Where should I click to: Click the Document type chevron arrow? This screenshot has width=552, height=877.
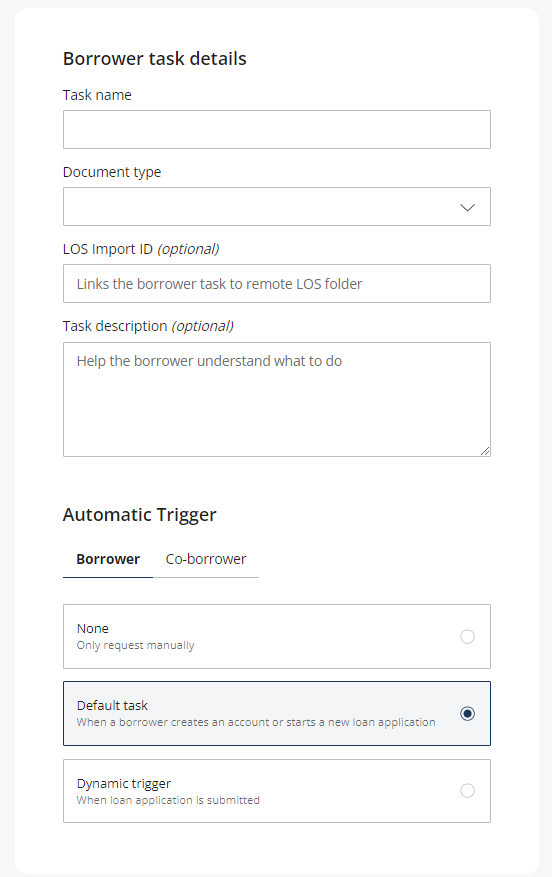(468, 208)
